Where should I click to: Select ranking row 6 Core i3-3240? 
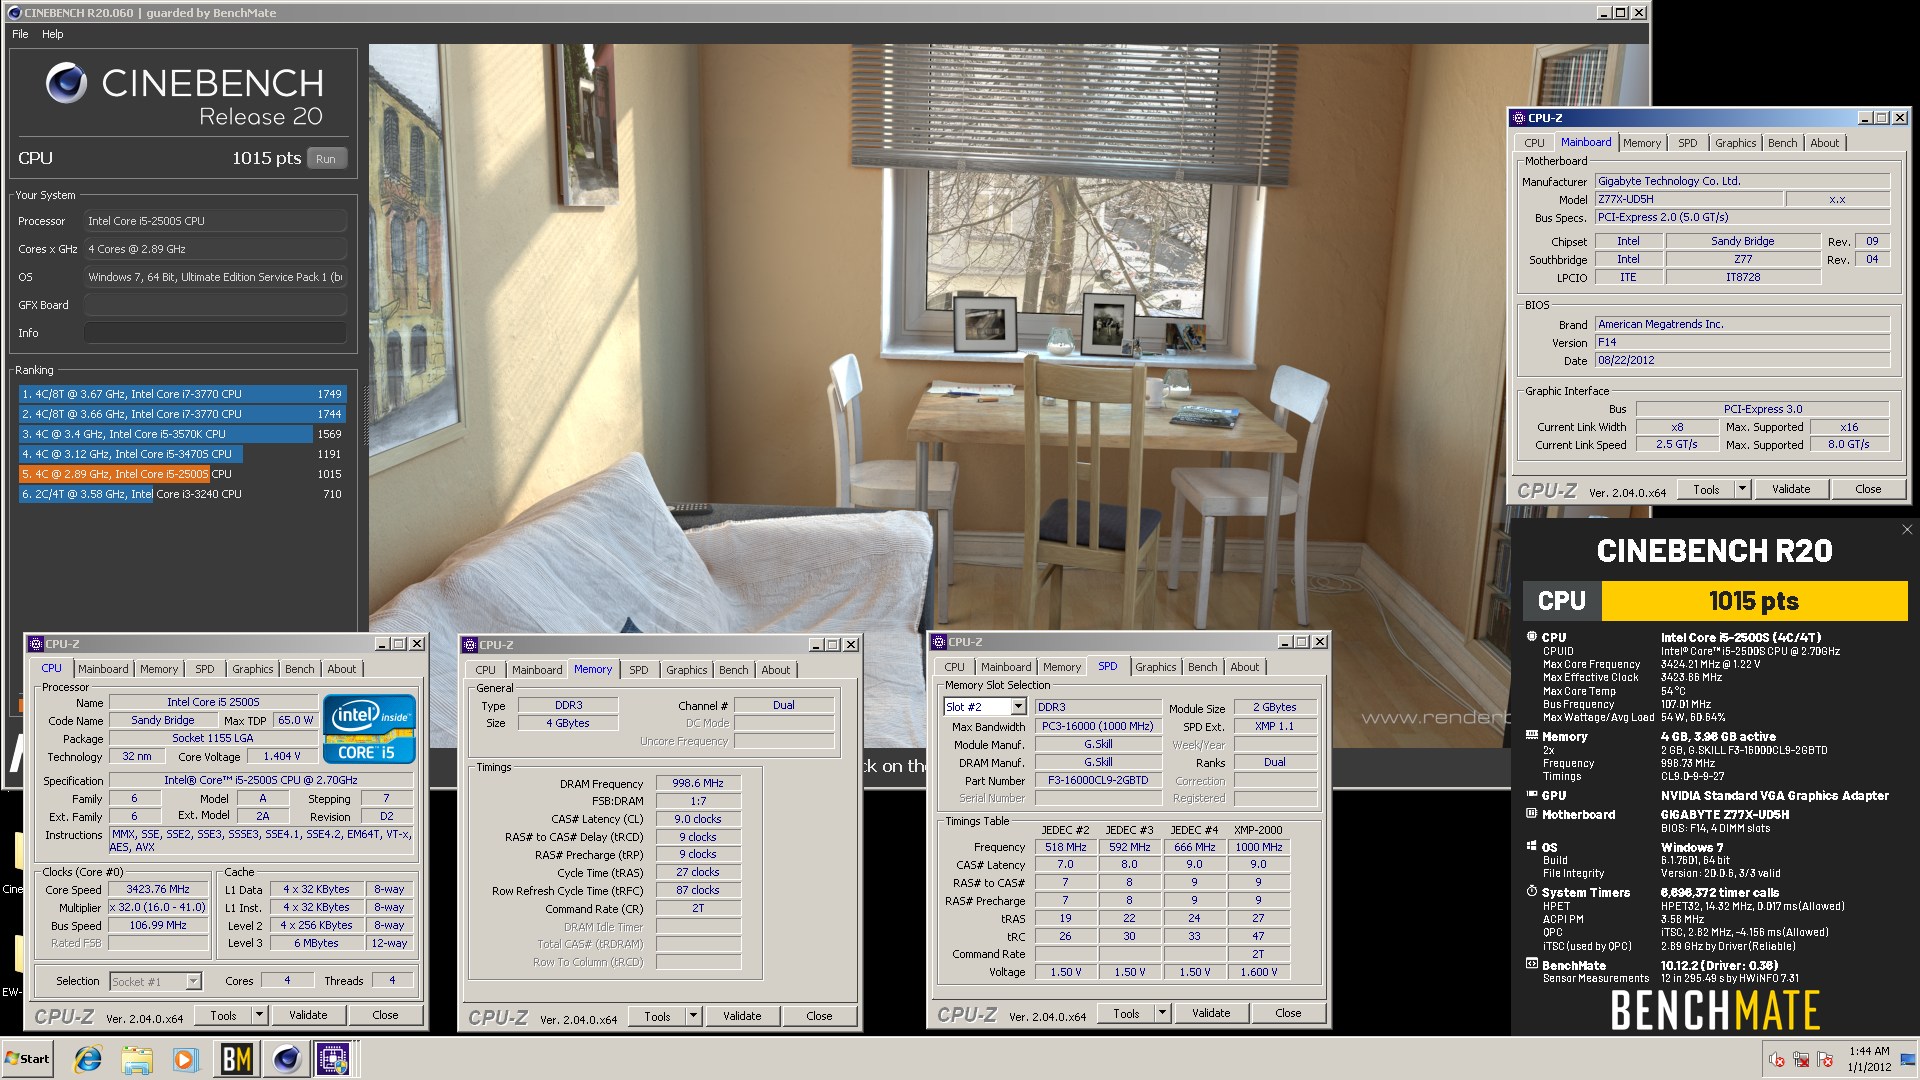click(181, 494)
